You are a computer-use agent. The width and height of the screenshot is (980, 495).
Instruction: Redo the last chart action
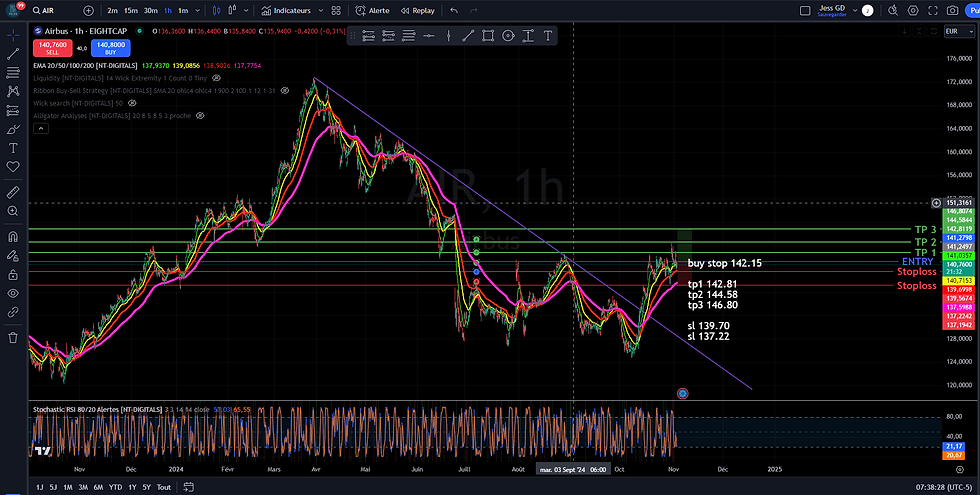pyautogui.click(x=474, y=11)
